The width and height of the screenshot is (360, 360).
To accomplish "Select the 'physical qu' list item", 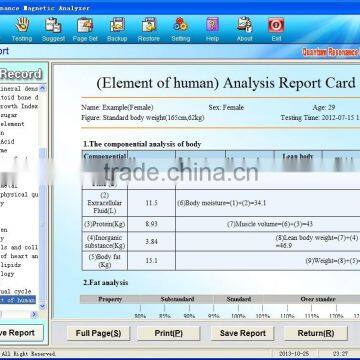I will coord(19,194).
